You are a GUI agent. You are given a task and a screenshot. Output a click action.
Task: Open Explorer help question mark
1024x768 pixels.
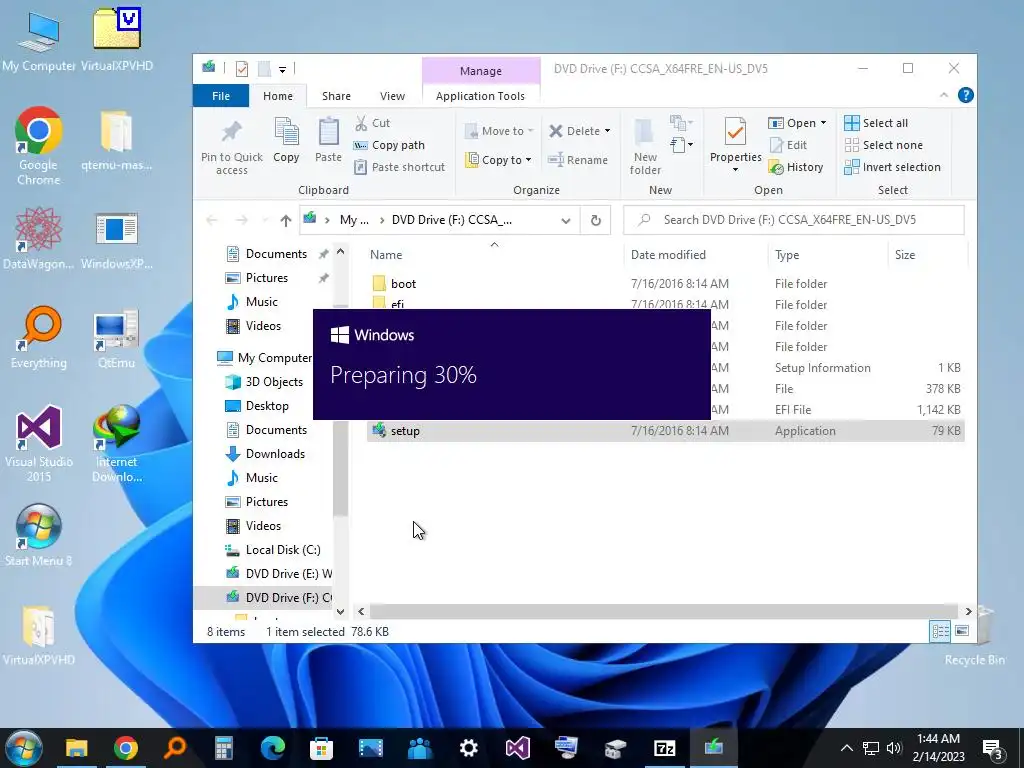965,95
